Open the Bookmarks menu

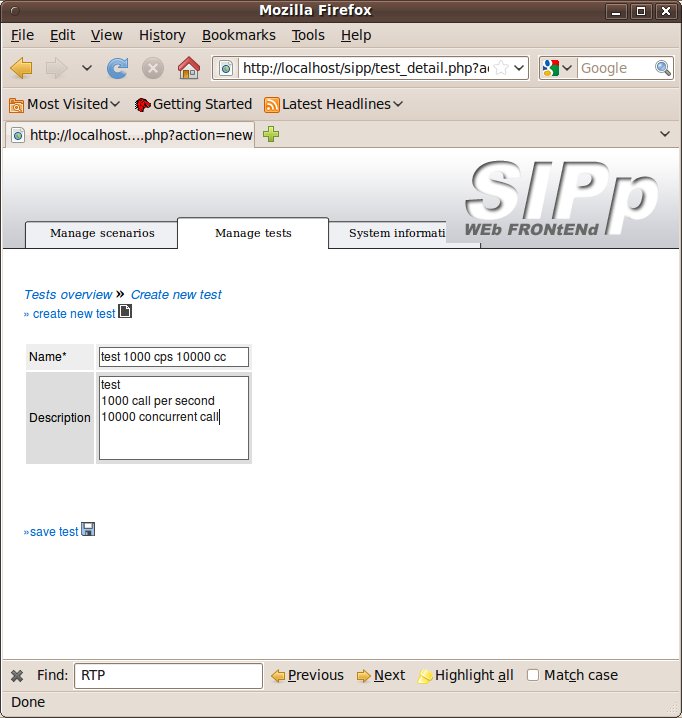239,35
